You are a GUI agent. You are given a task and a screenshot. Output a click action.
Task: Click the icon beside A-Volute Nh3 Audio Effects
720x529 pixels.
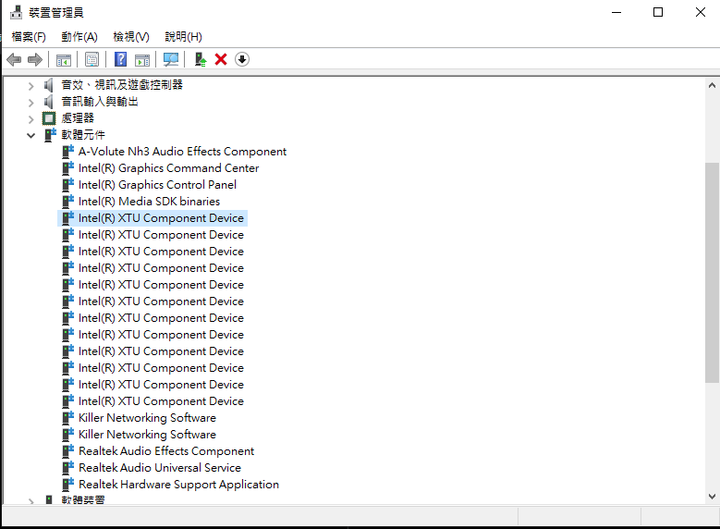coord(68,152)
